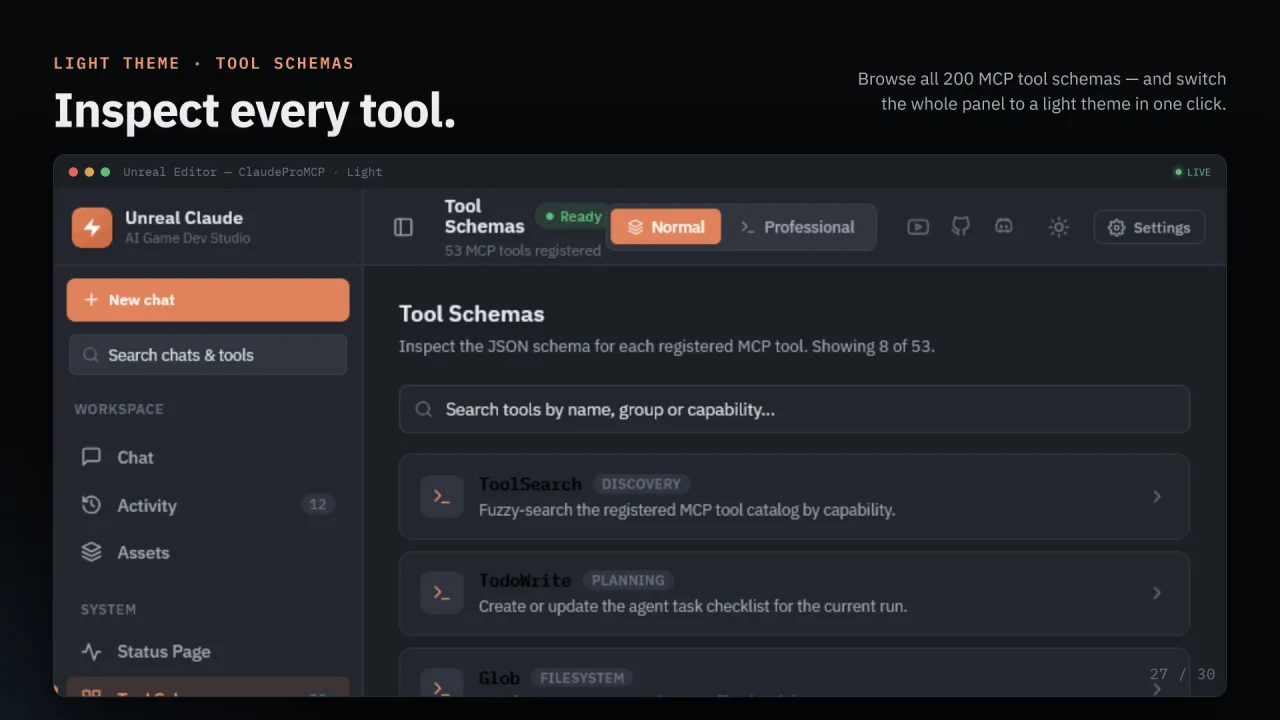Click the TodoWrite tool name
Screen dimensions: 1280x720
pyautogui.click(x=525, y=580)
